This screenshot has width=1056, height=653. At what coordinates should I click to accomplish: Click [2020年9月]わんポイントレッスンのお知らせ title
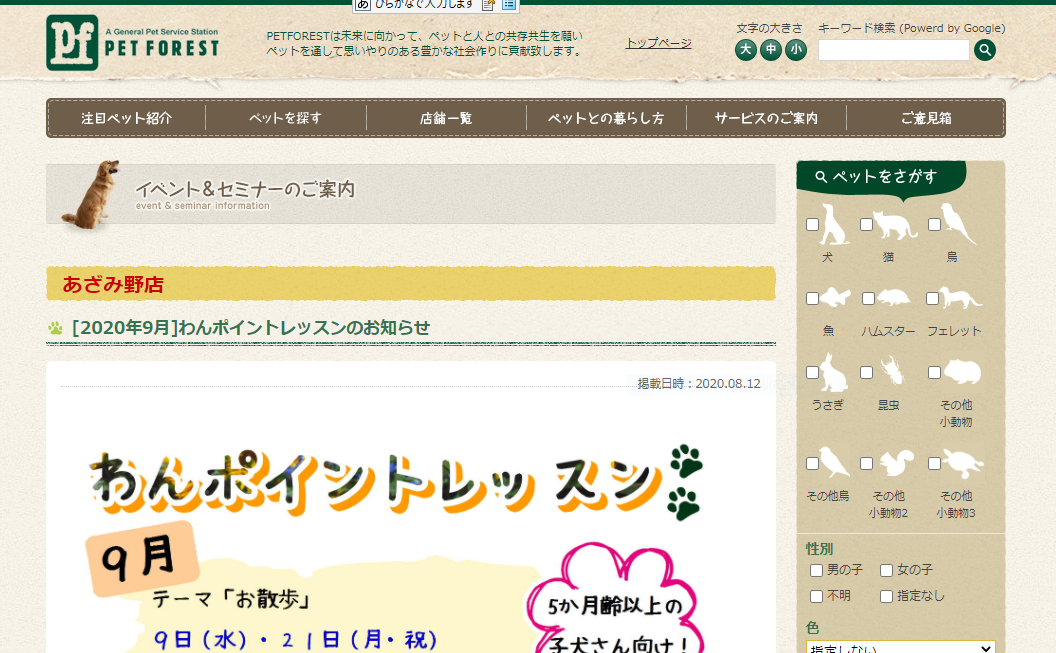pos(251,327)
